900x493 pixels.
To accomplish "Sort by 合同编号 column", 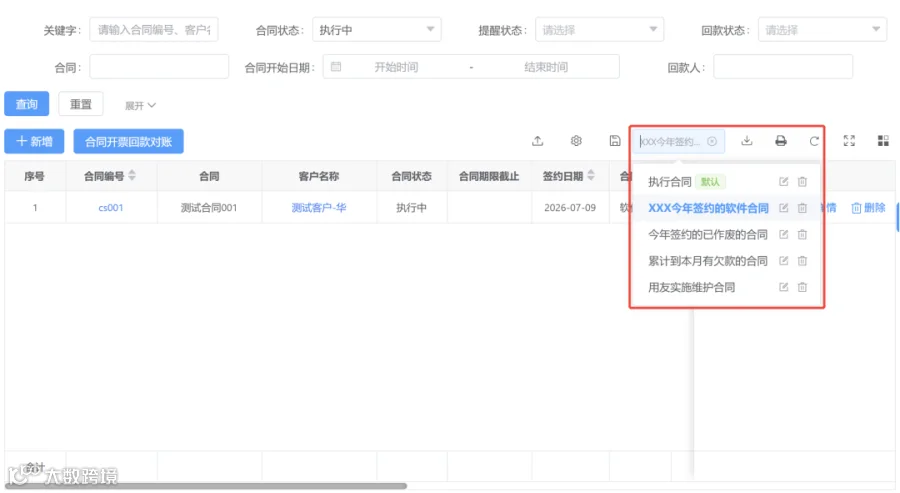I will [x=132, y=175].
